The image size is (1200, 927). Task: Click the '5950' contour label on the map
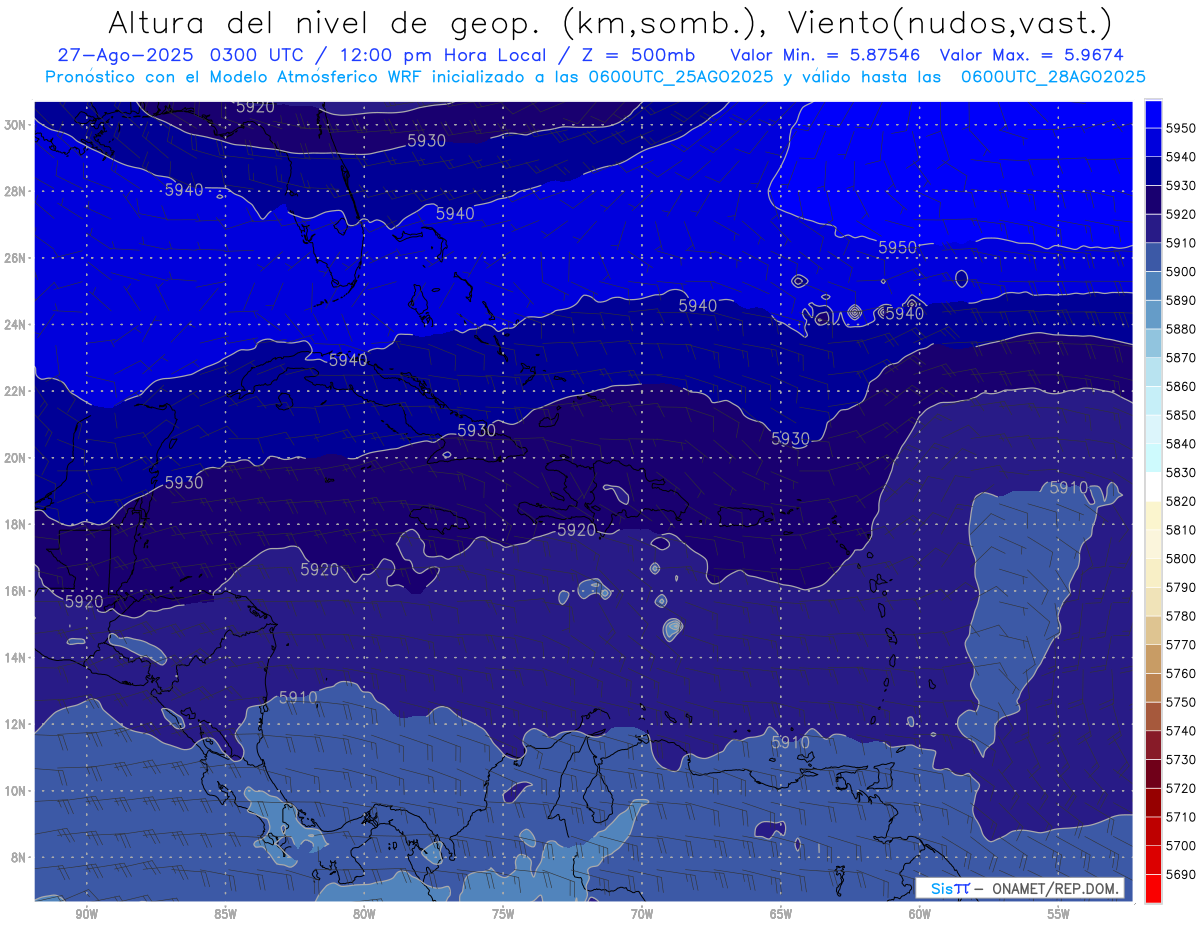(x=897, y=247)
